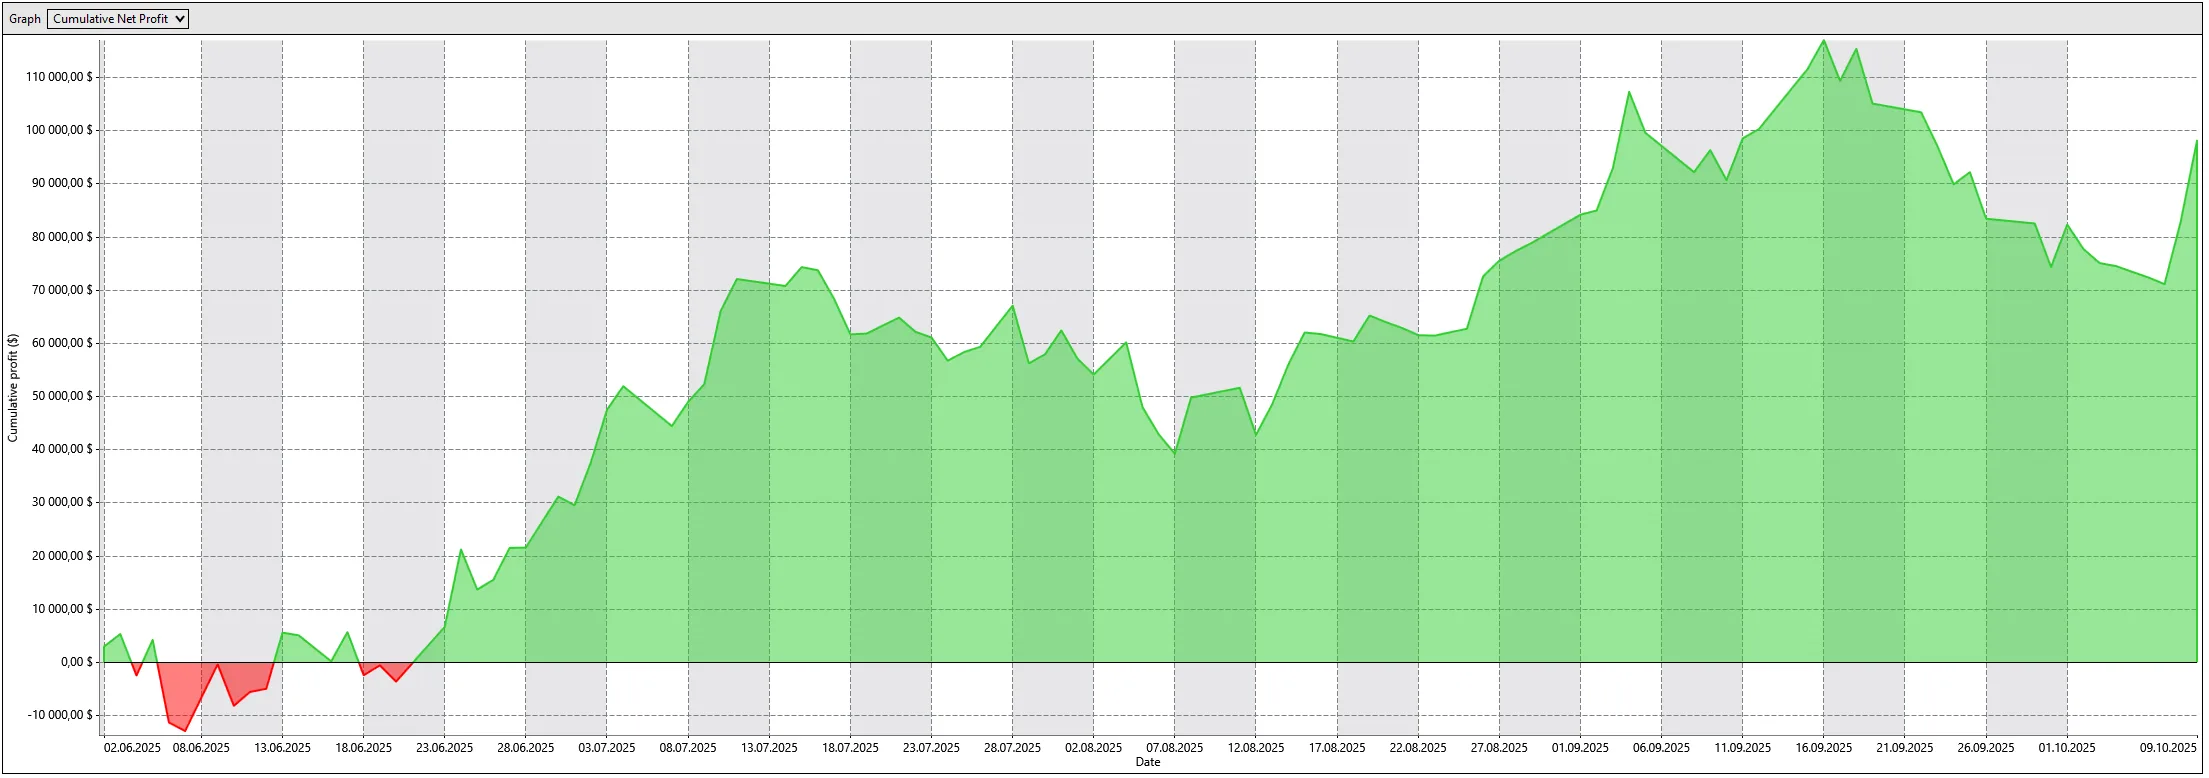Click the 02.06.2025 date label

point(132,748)
